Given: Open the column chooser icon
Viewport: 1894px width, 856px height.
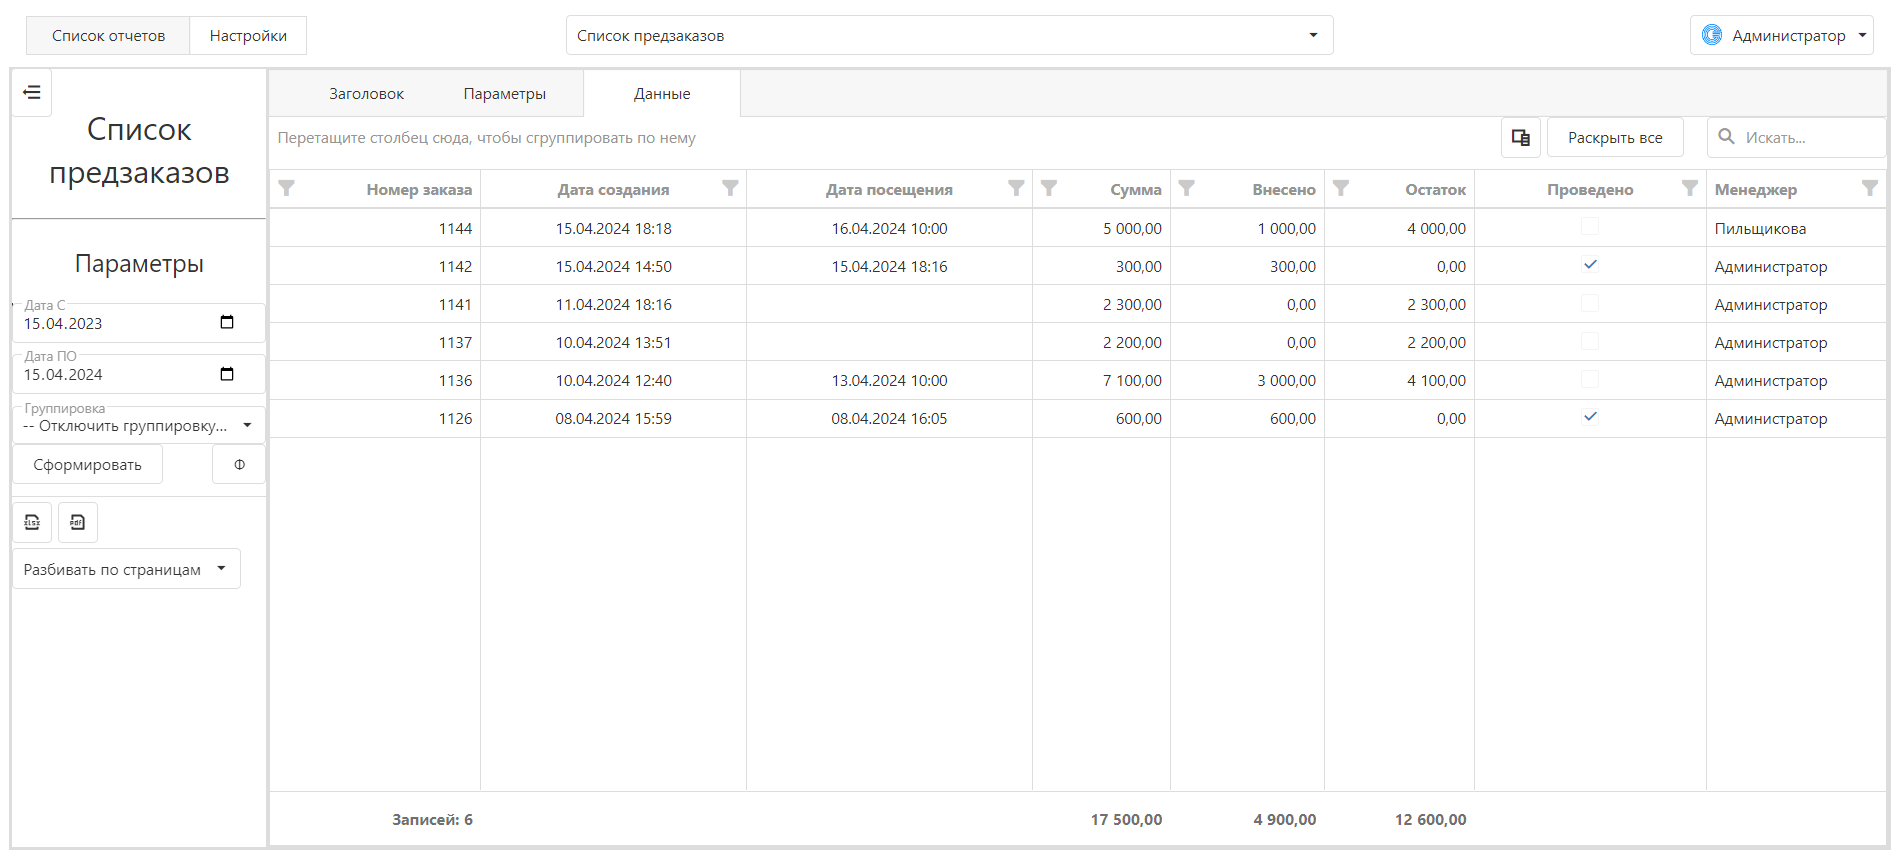Looking at the screenshot, I should coord(1521,138).
